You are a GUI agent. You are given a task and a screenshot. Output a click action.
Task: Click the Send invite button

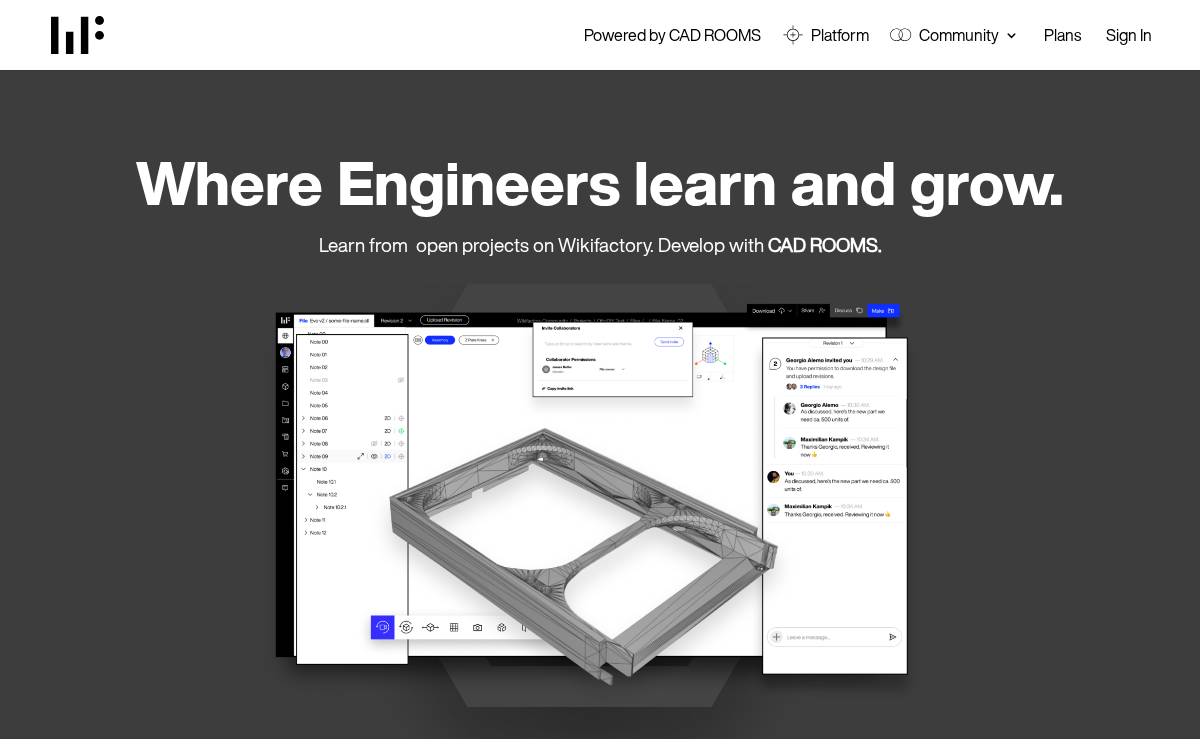[x=669, y=342]
